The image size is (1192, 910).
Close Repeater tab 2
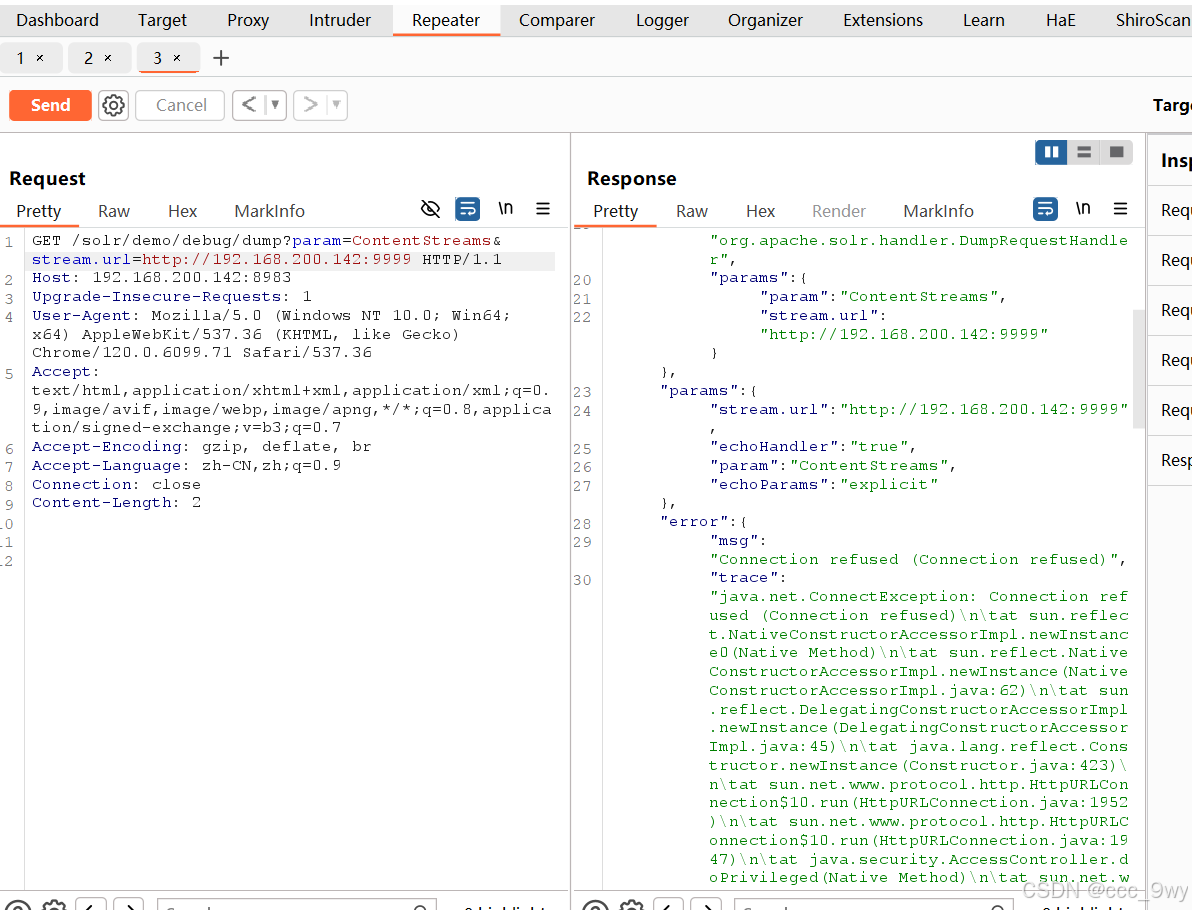coord(108,58)
